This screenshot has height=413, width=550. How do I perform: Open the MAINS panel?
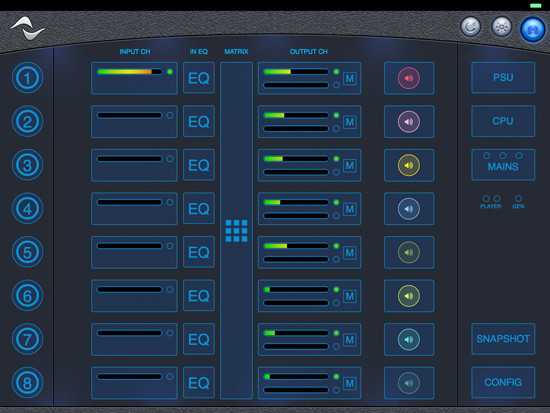[x=503, y=165]
